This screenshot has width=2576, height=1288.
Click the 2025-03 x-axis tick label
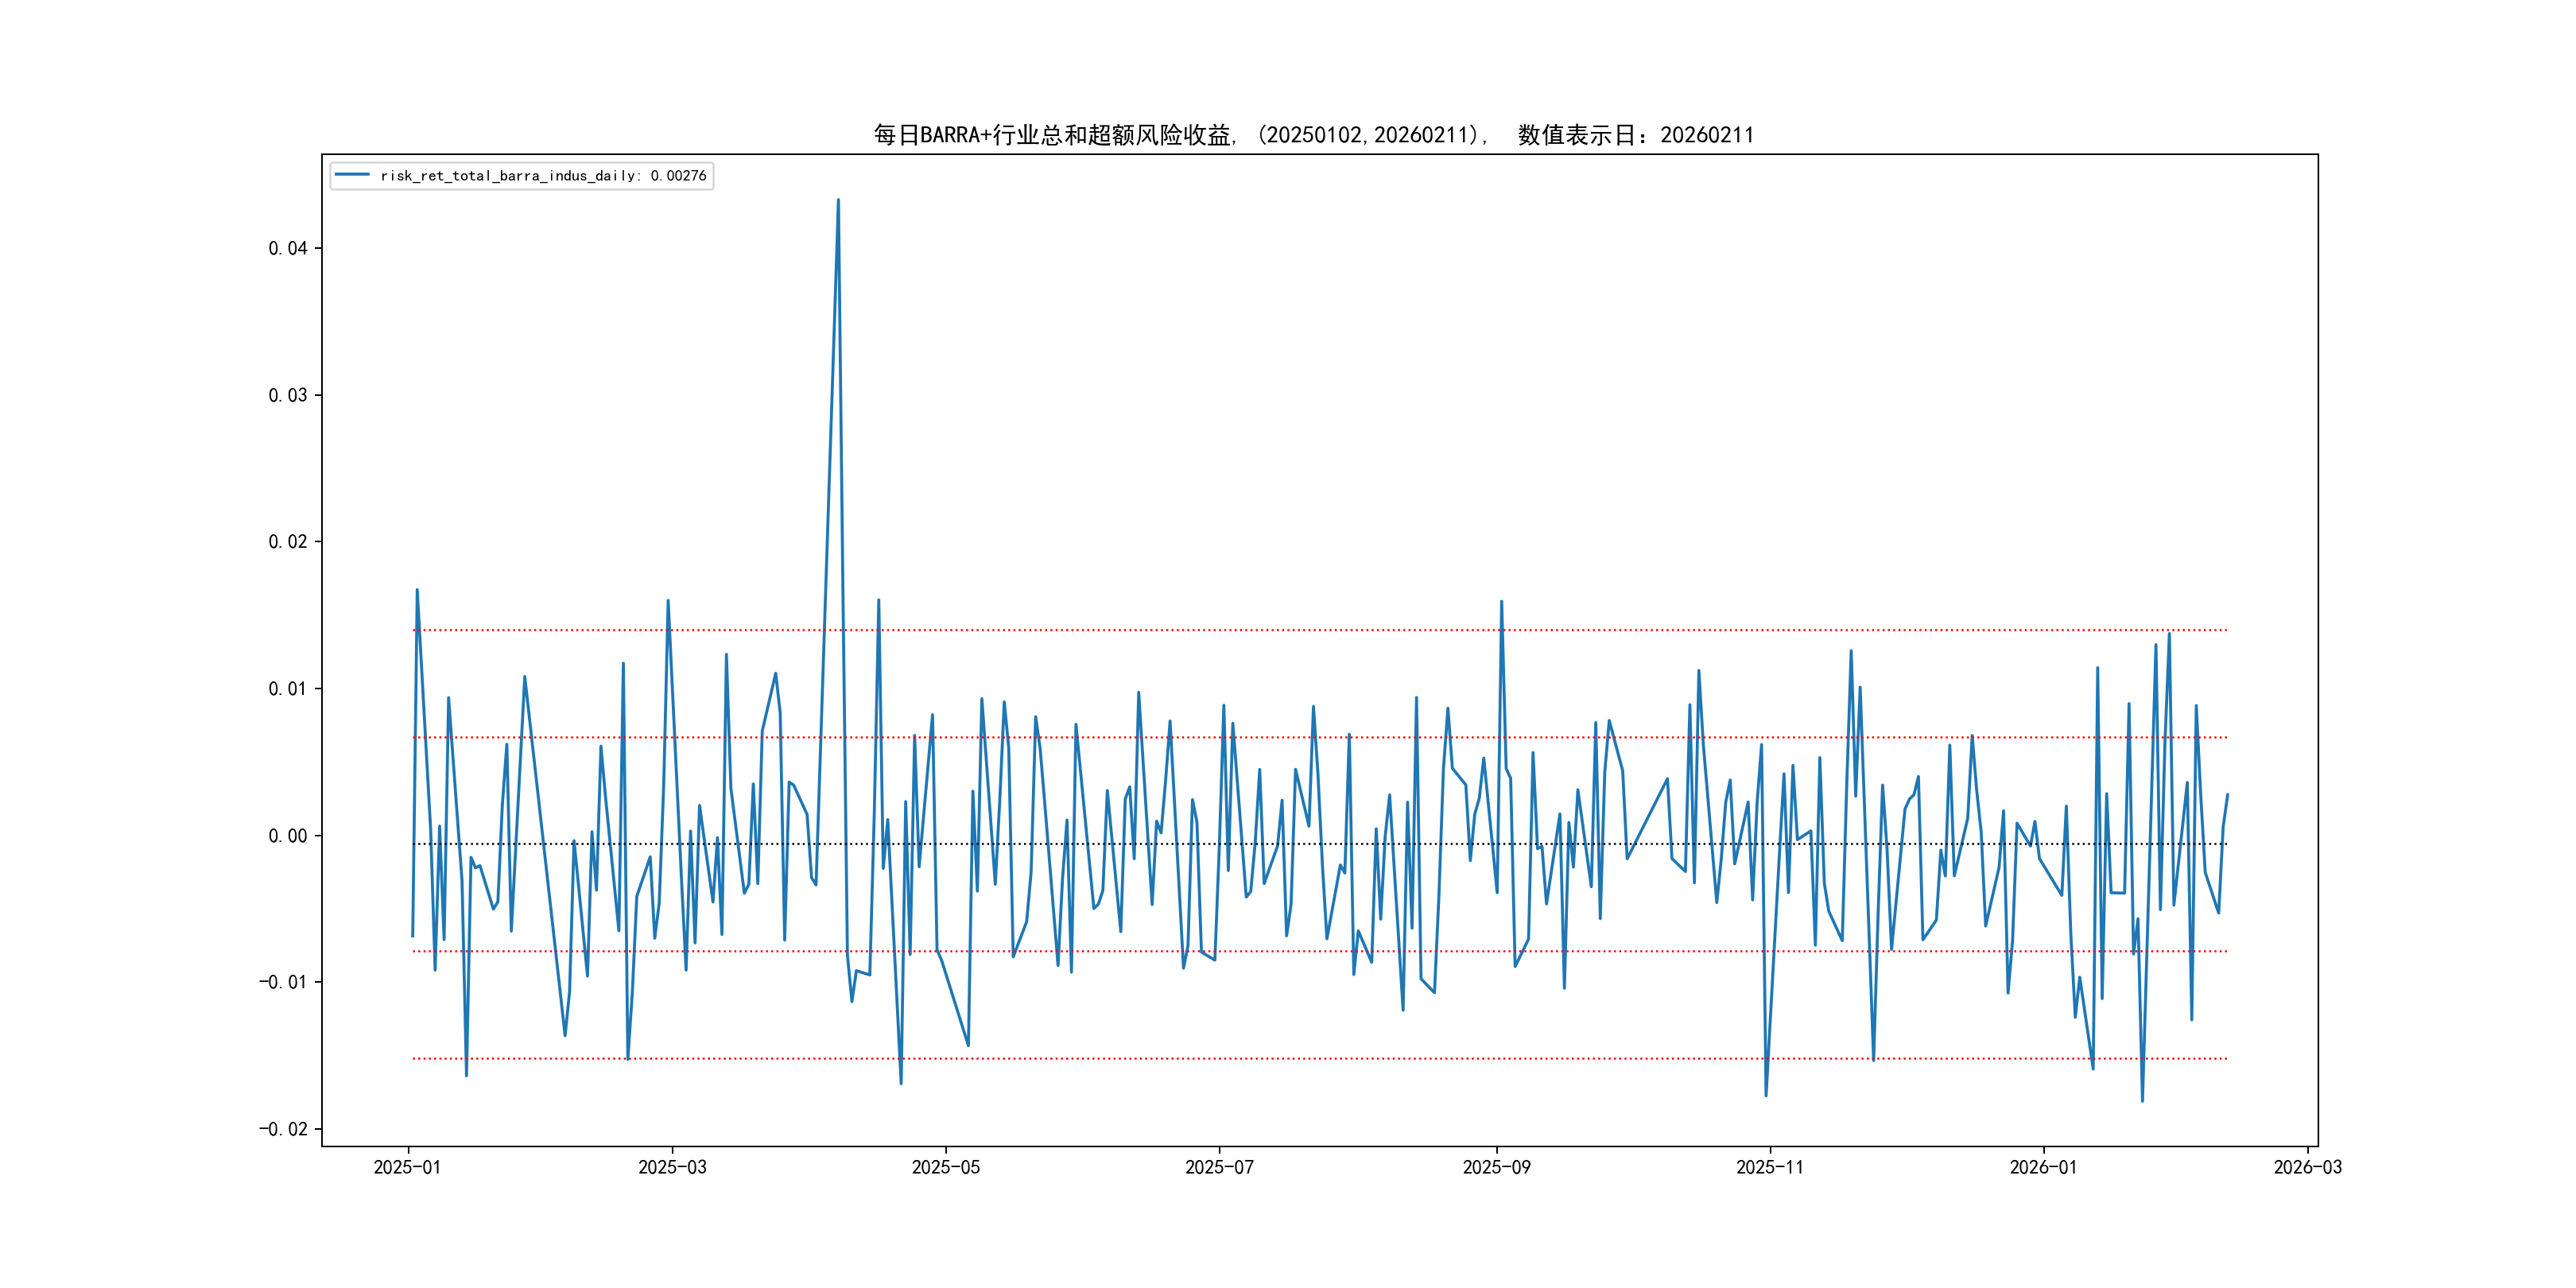(672, 1167)
